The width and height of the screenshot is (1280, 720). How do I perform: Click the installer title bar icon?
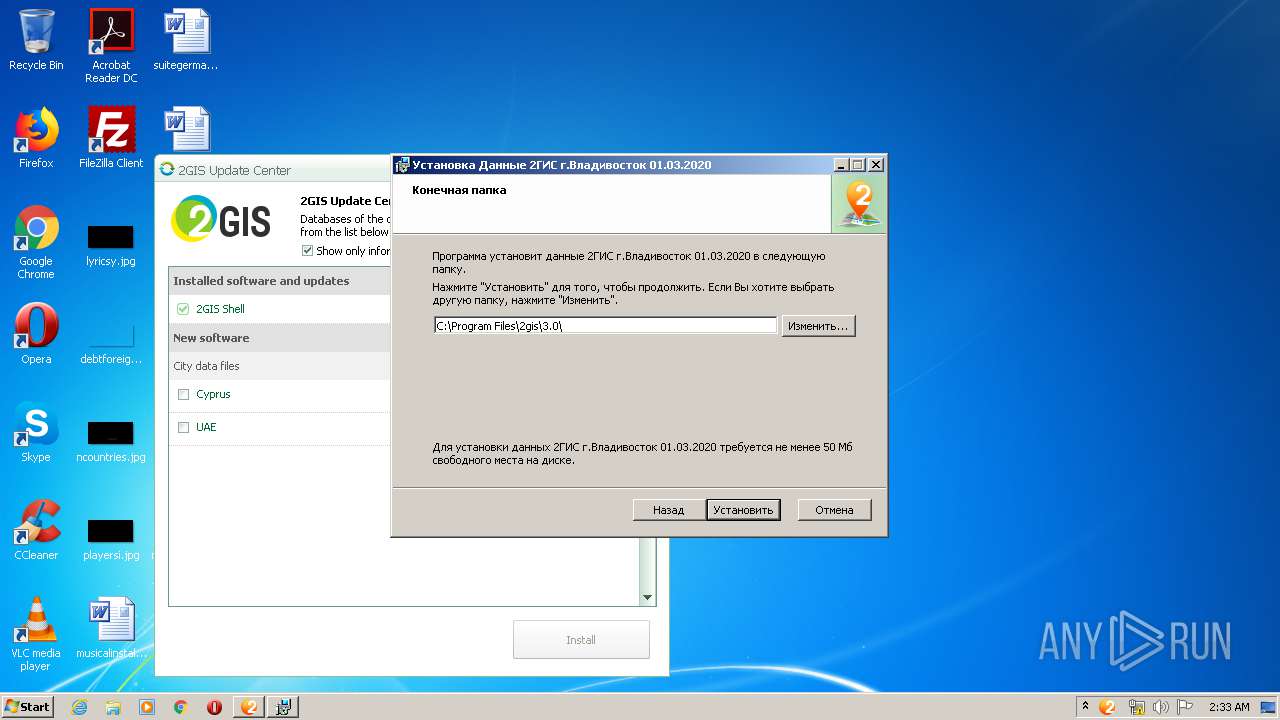pos(402,165)
